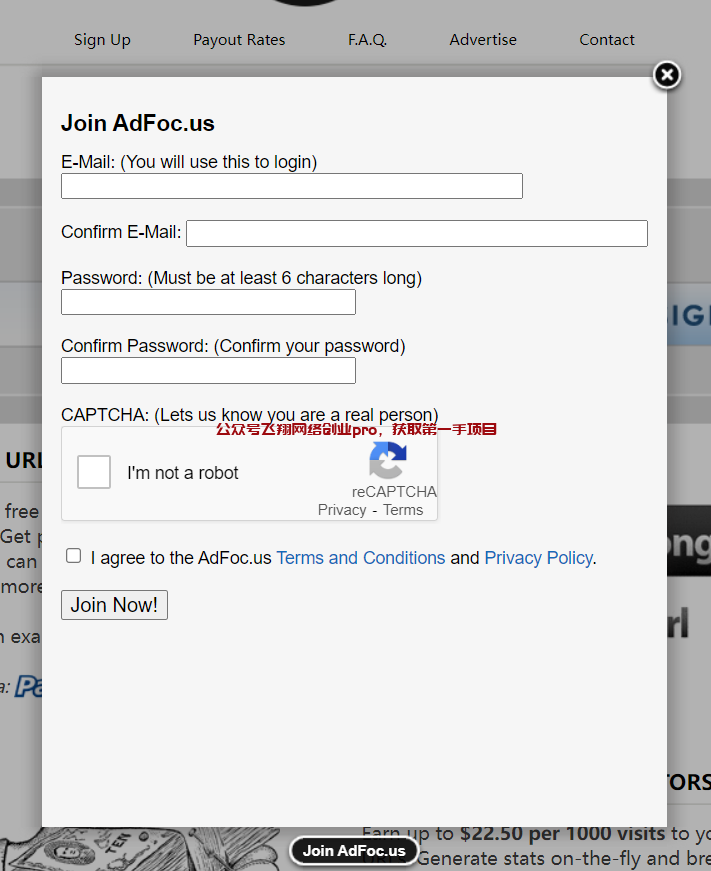
Task: Close the Join AdFoc.us popup
Action: tap(667, 75)
